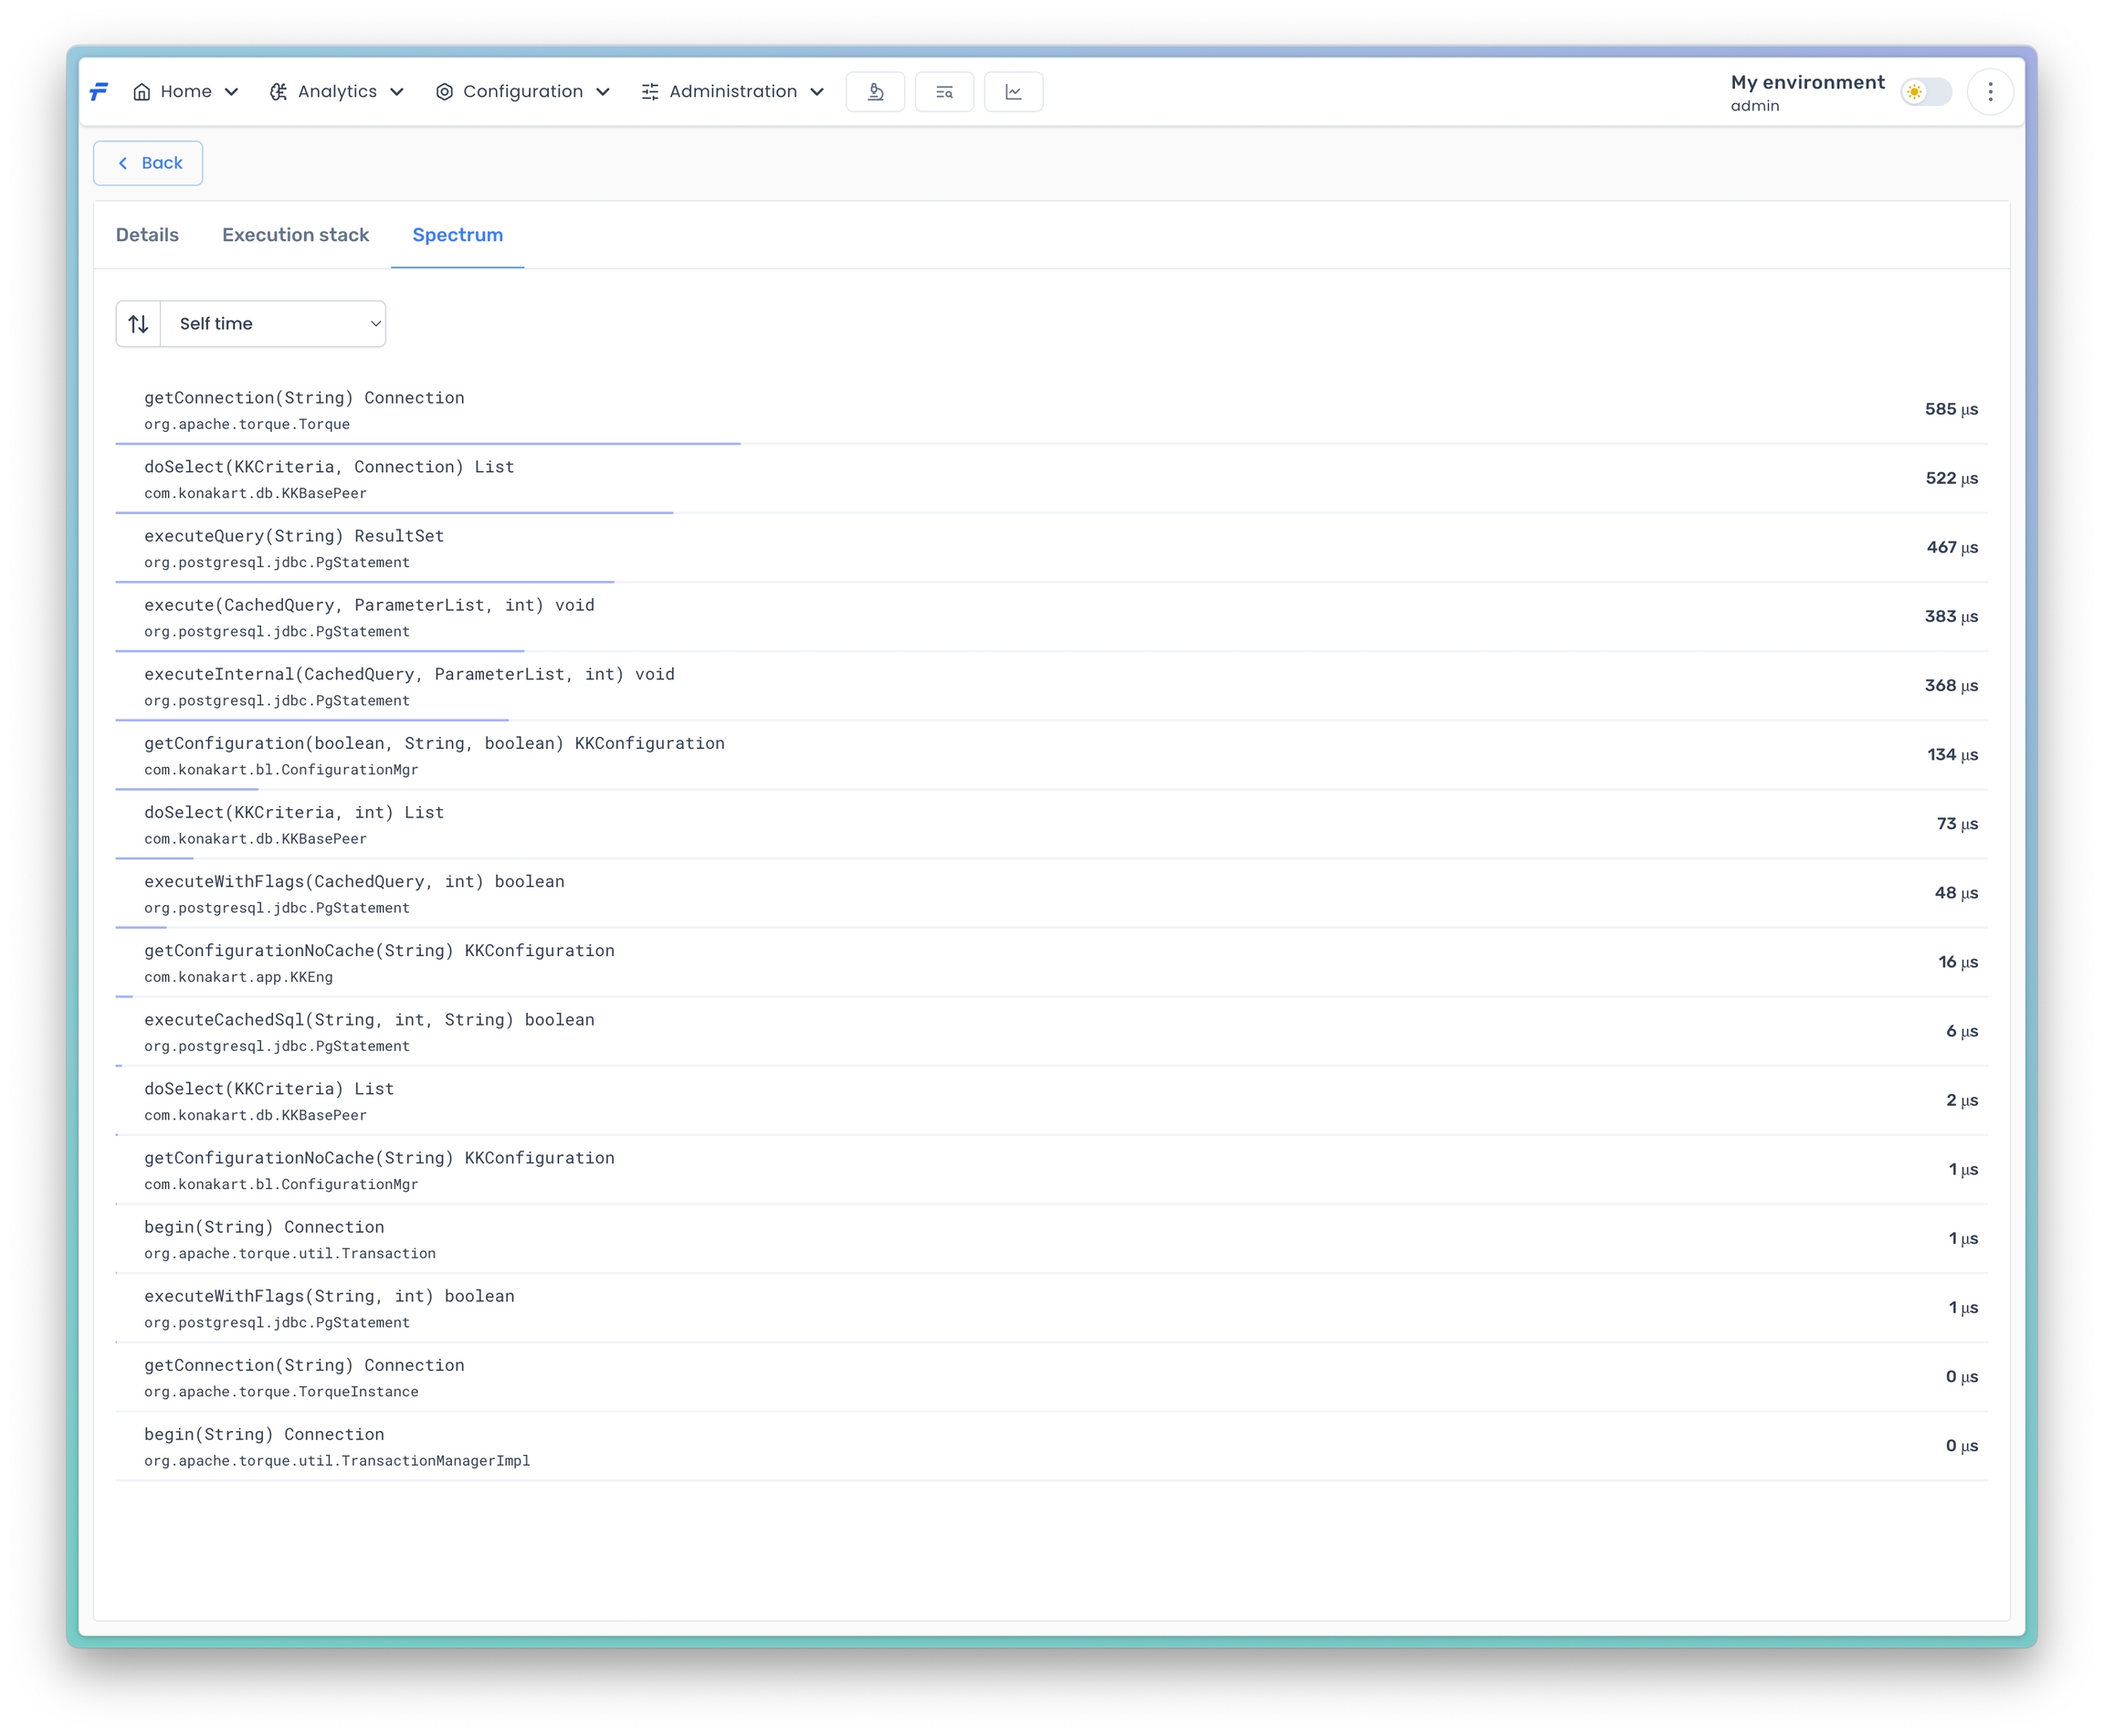Click the list search icon button
Viewport: 2104px width, 1736px height.
point(944,92)
